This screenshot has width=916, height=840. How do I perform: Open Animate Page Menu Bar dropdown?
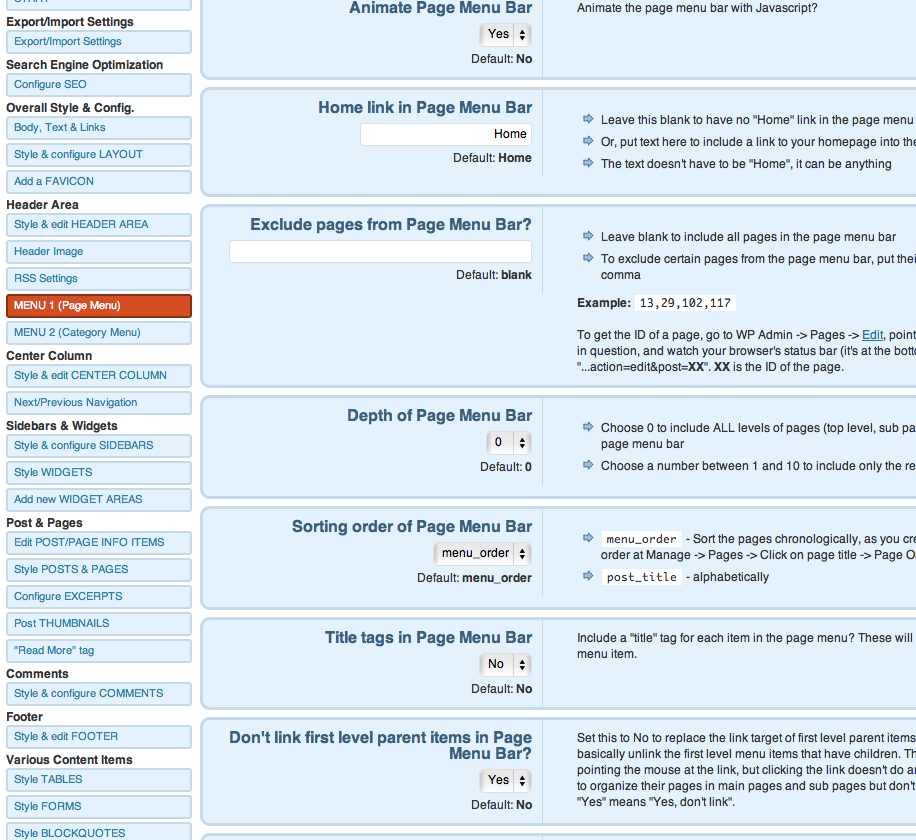(x=505, y=34)
